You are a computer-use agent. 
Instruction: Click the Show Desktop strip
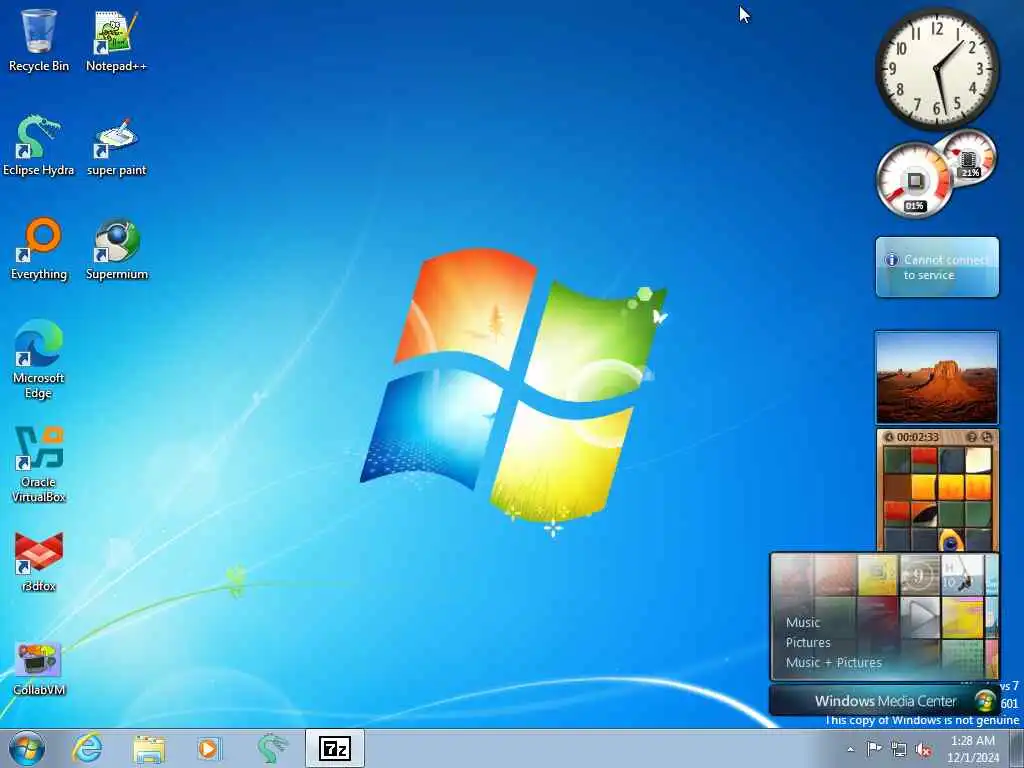tap(1016, 748)
